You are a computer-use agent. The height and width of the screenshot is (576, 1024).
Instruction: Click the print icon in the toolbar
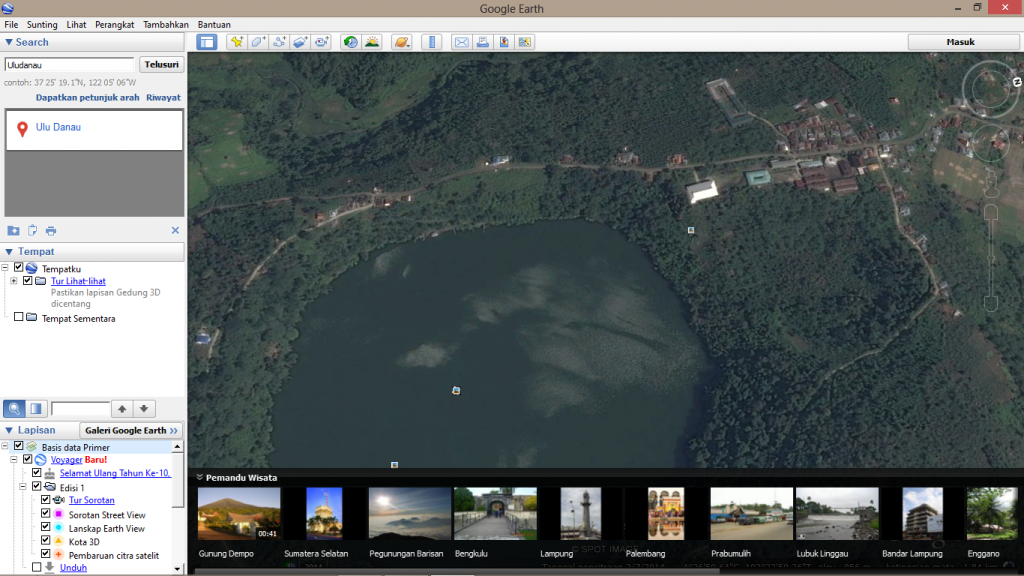pyautogui.click(x=483, y=42)
